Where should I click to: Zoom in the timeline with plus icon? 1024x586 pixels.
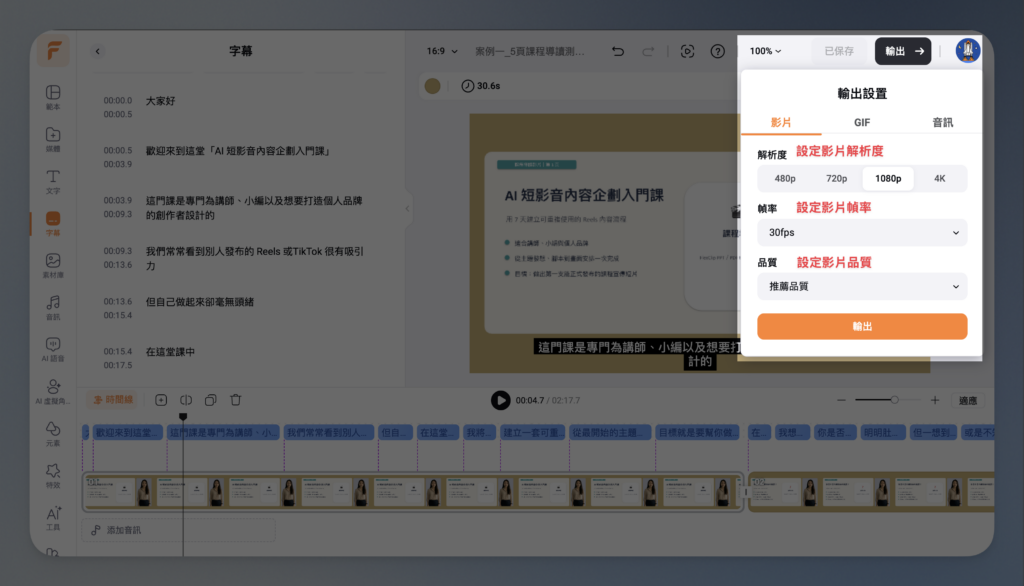pyautogui.click(x=935, y=400)
